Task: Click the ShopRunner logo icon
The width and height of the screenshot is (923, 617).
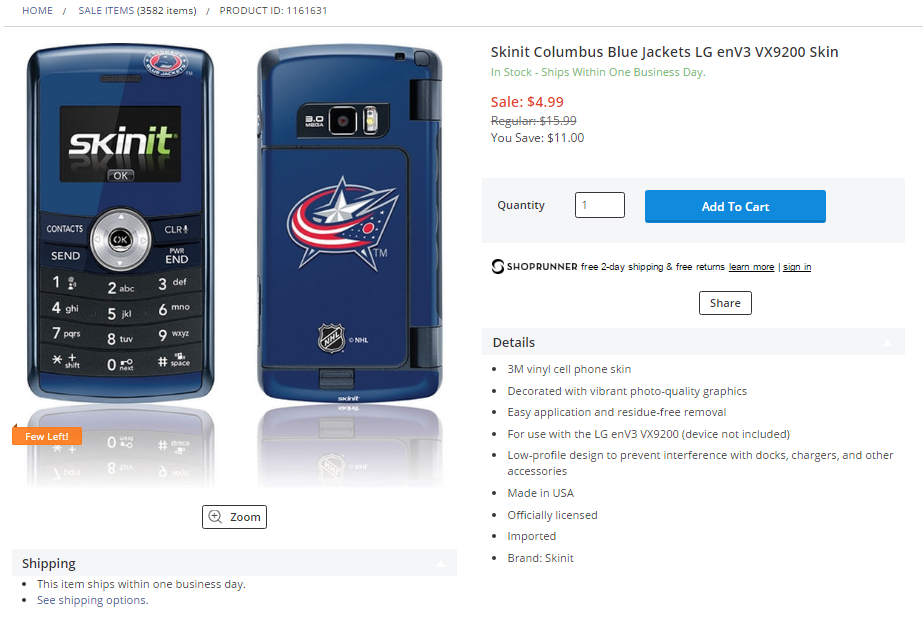Action: [x=498, y=267]
